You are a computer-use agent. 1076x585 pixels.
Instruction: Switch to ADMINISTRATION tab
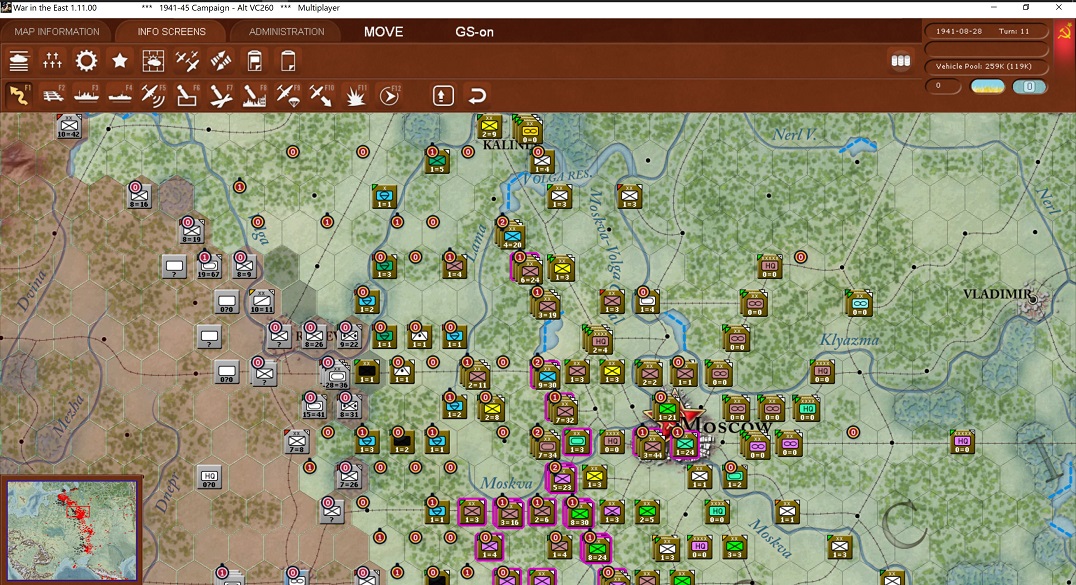(x=286, y=32)
